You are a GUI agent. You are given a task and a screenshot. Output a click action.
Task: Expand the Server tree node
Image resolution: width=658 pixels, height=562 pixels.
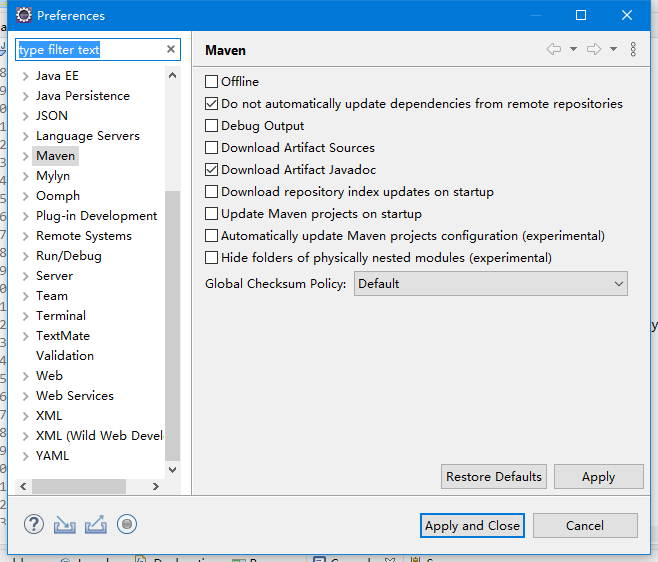[26, 276]
